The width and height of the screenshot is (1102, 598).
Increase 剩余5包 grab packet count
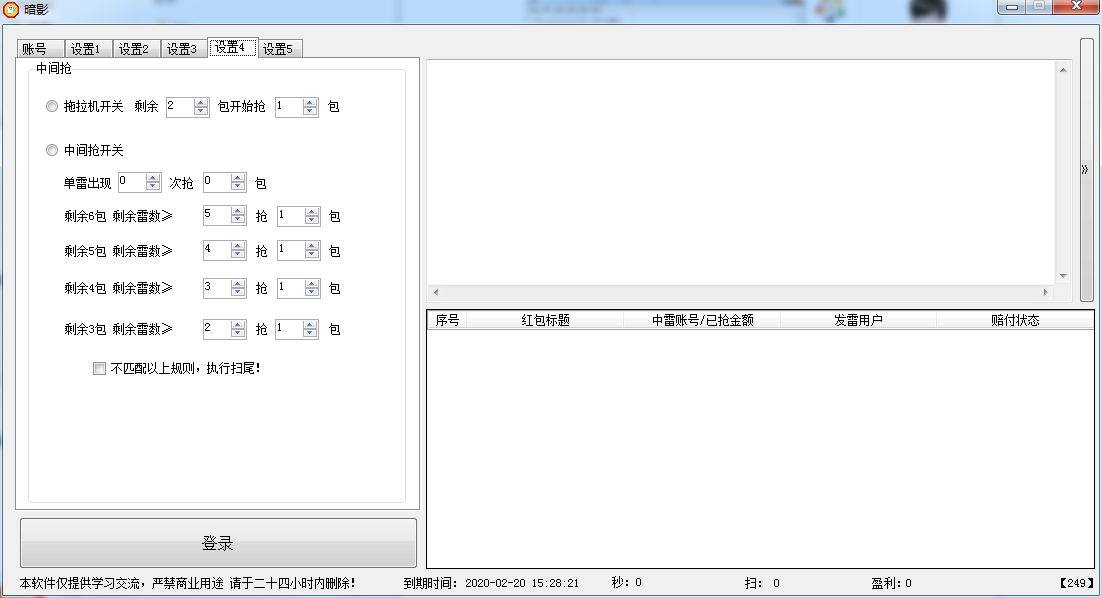[x=311, y=246]
